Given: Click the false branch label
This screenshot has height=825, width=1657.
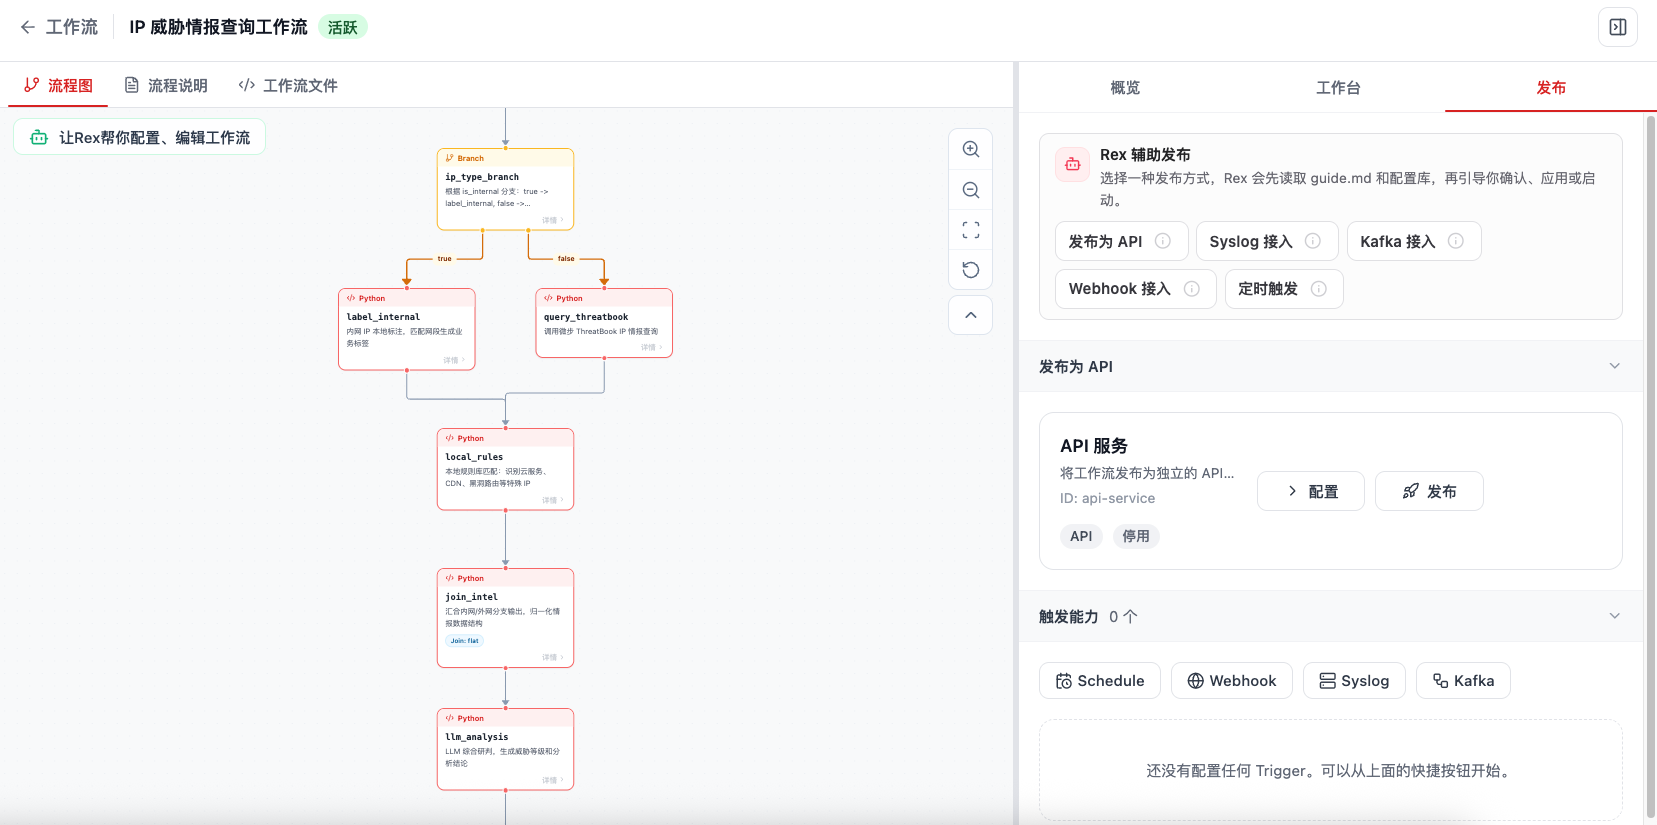Looking at the screenshot, I should pos(566,259).
